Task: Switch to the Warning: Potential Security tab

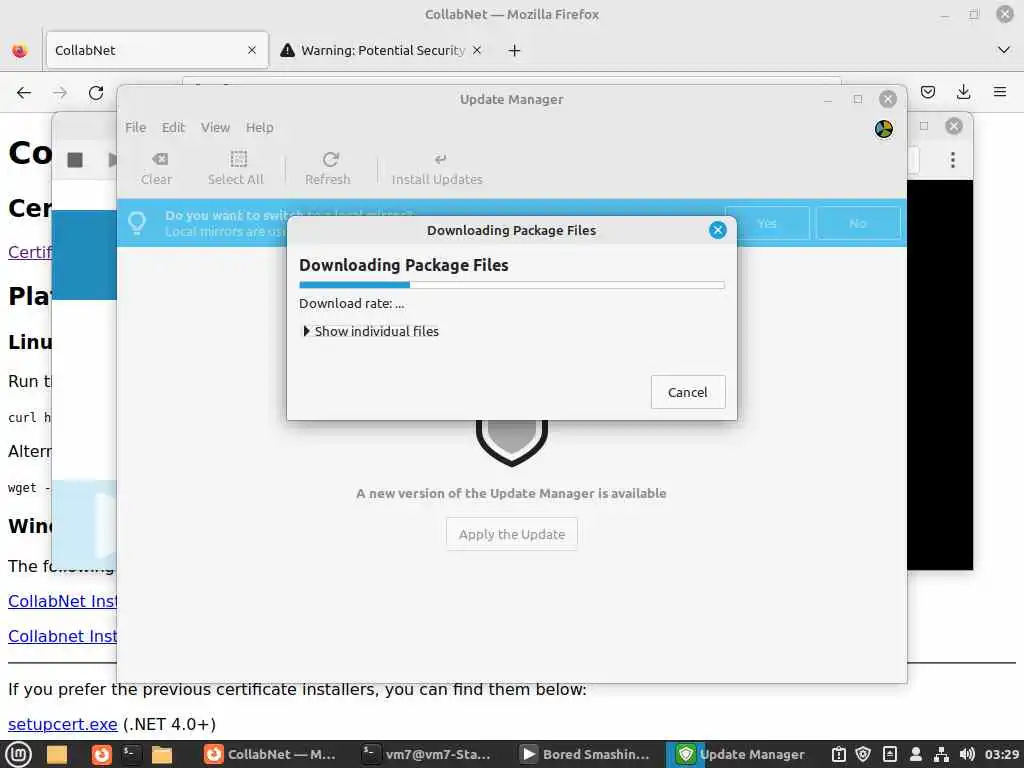Action: click(x=382, y=50)
